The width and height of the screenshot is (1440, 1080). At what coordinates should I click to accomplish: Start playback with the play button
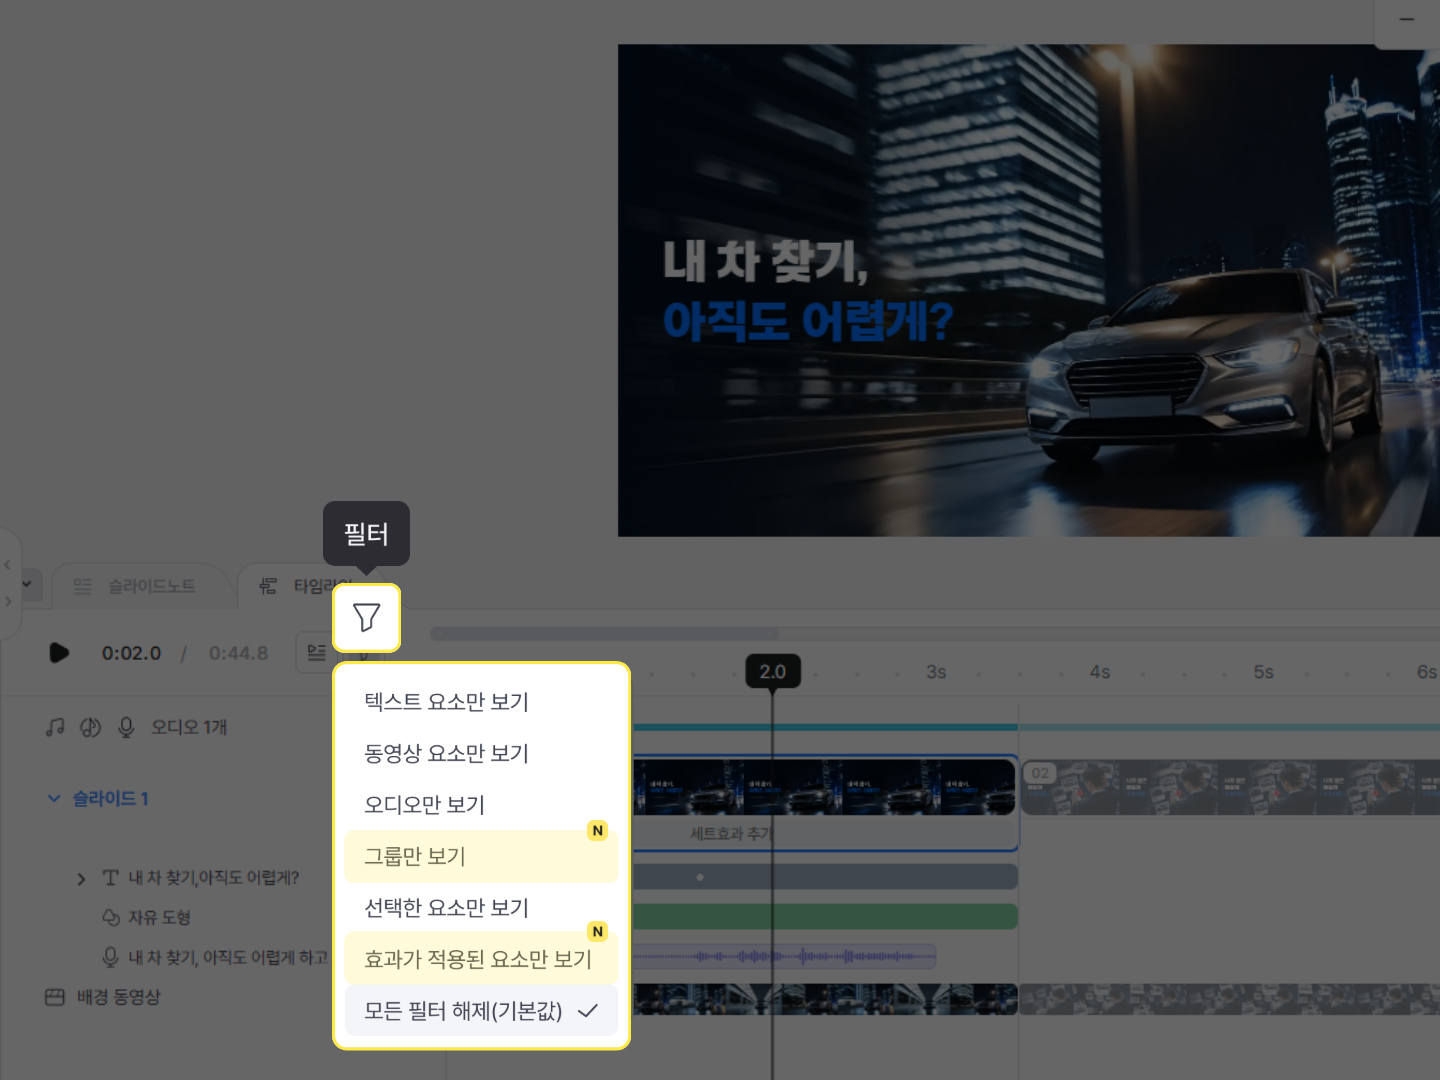59,653
